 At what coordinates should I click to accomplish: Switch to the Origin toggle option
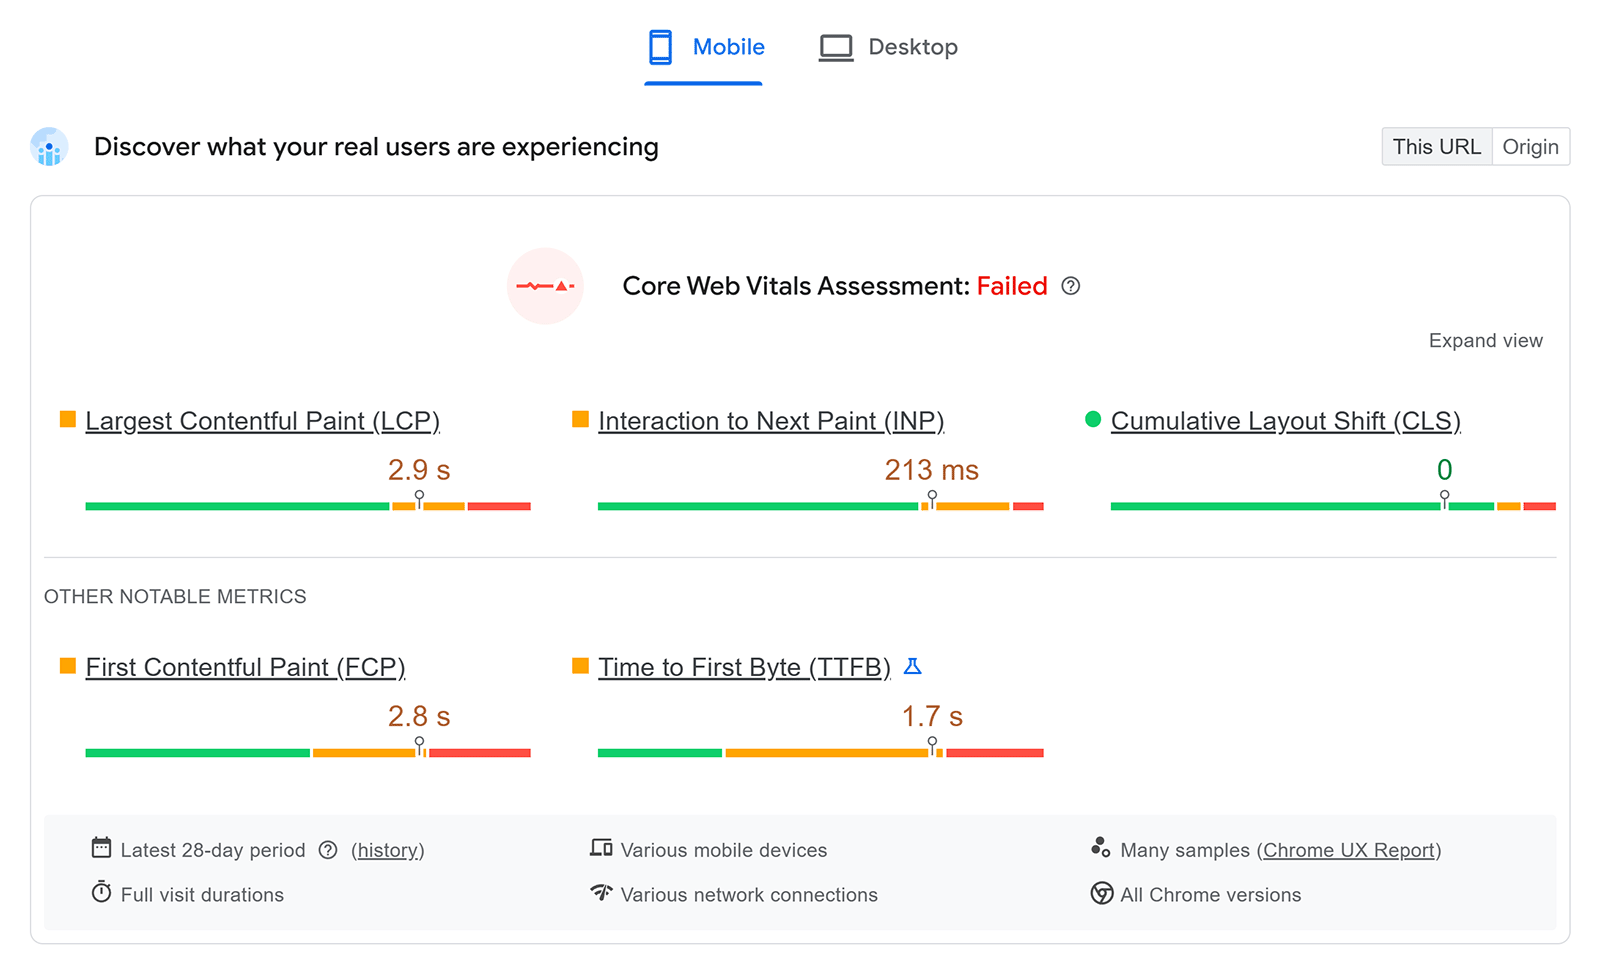pyautogui.click(x=1531, y=146)
